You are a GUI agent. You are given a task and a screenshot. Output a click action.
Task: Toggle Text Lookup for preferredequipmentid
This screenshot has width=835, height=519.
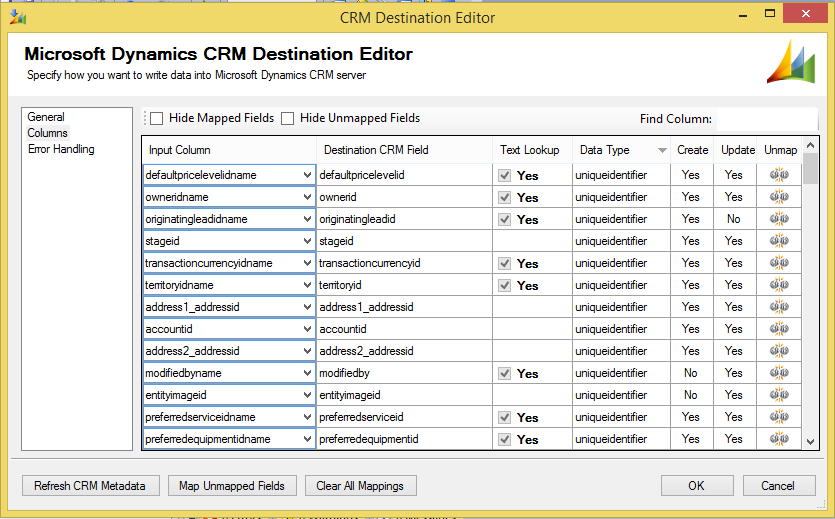tap(504, 440)
